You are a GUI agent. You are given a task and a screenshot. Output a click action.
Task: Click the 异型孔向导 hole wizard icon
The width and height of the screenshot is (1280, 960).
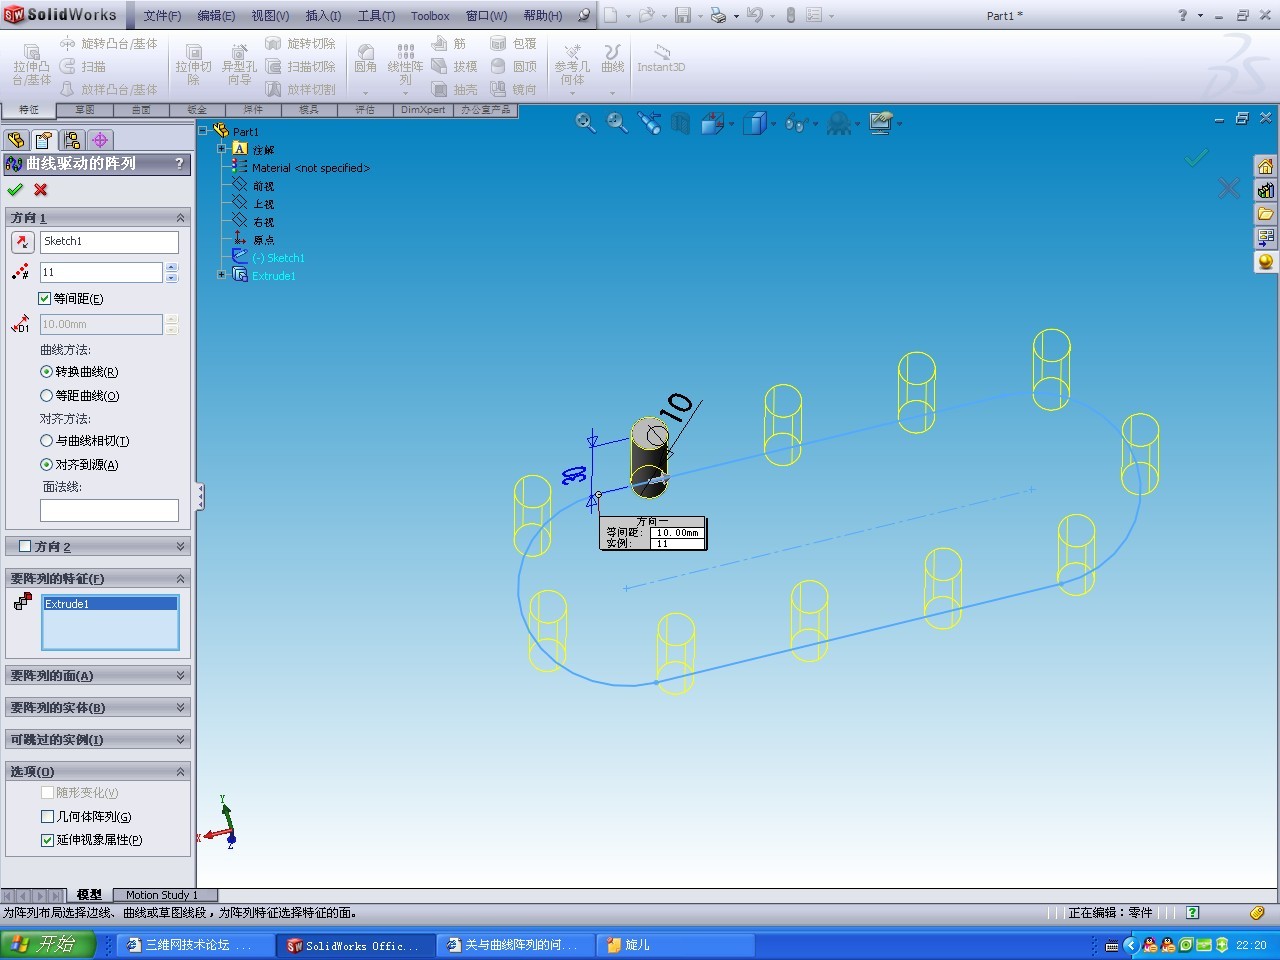click(x=239, y=64)
